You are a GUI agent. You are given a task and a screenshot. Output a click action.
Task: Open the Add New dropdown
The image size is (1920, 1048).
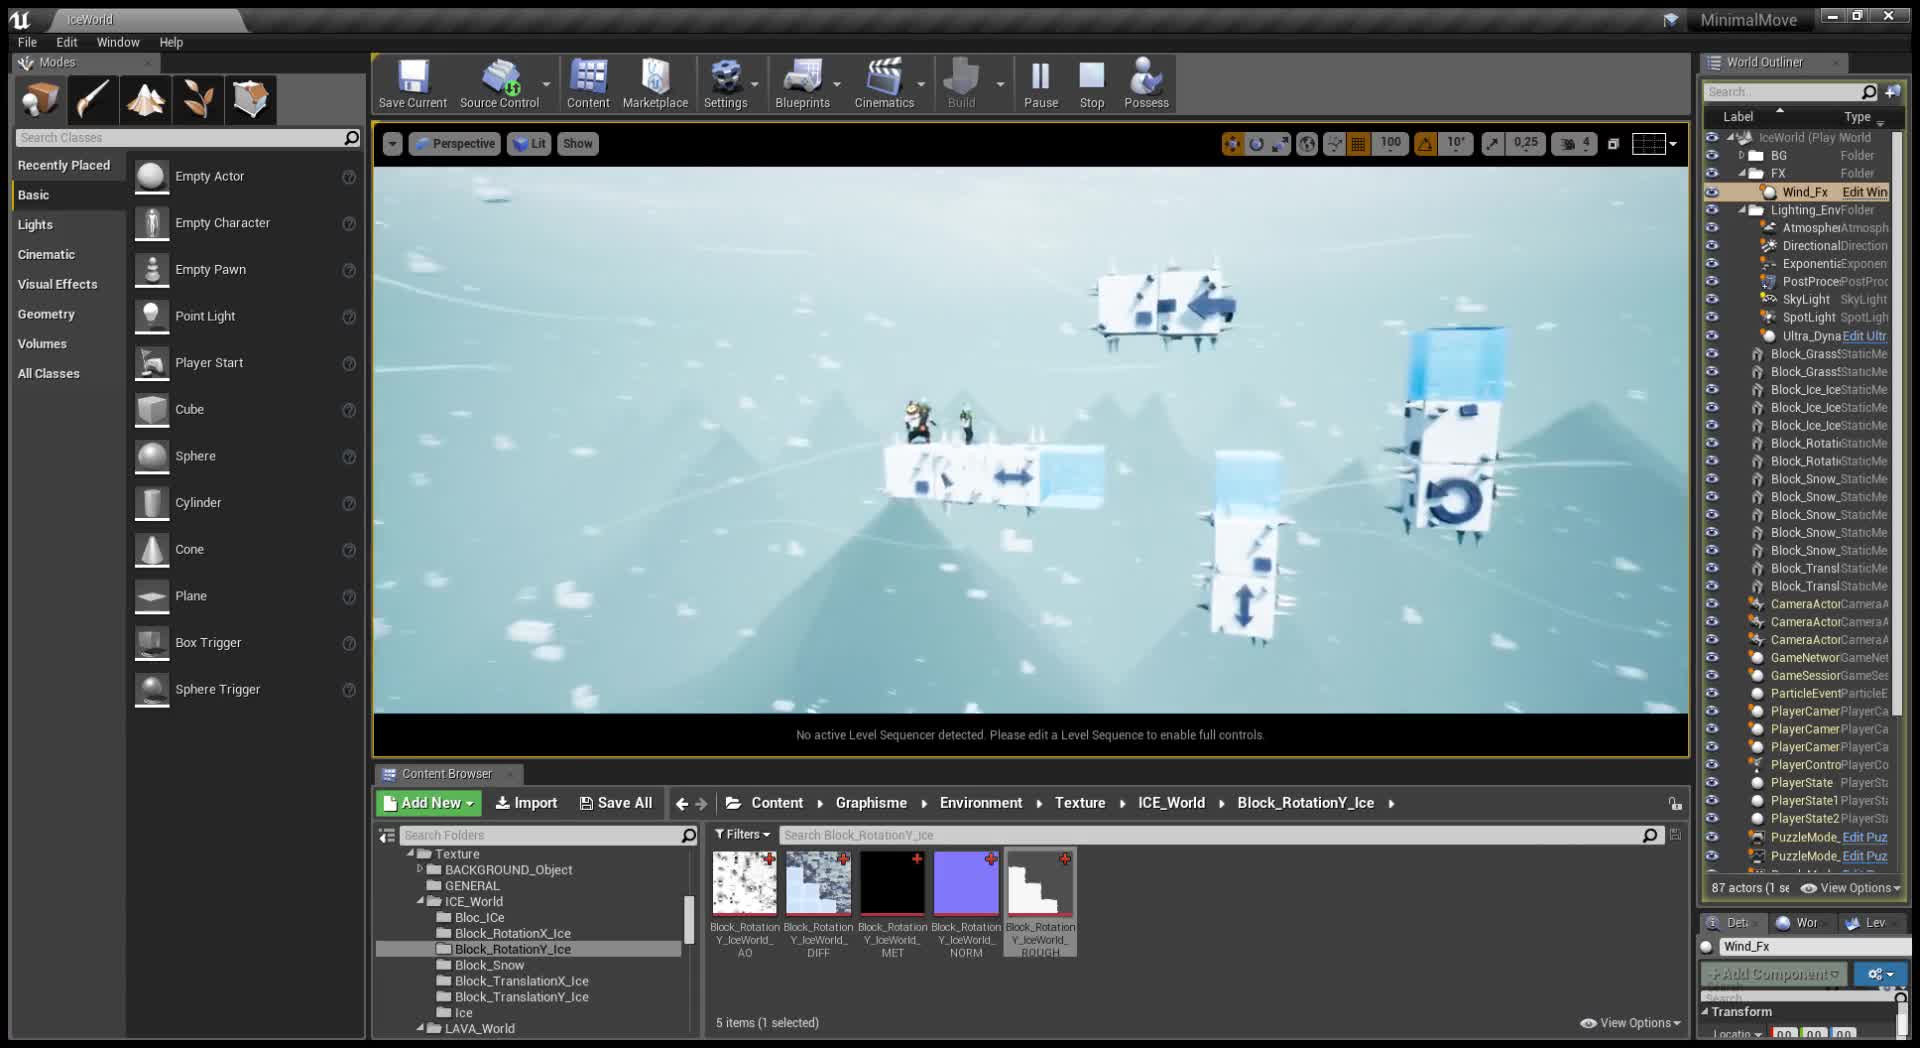coord(427,802)
